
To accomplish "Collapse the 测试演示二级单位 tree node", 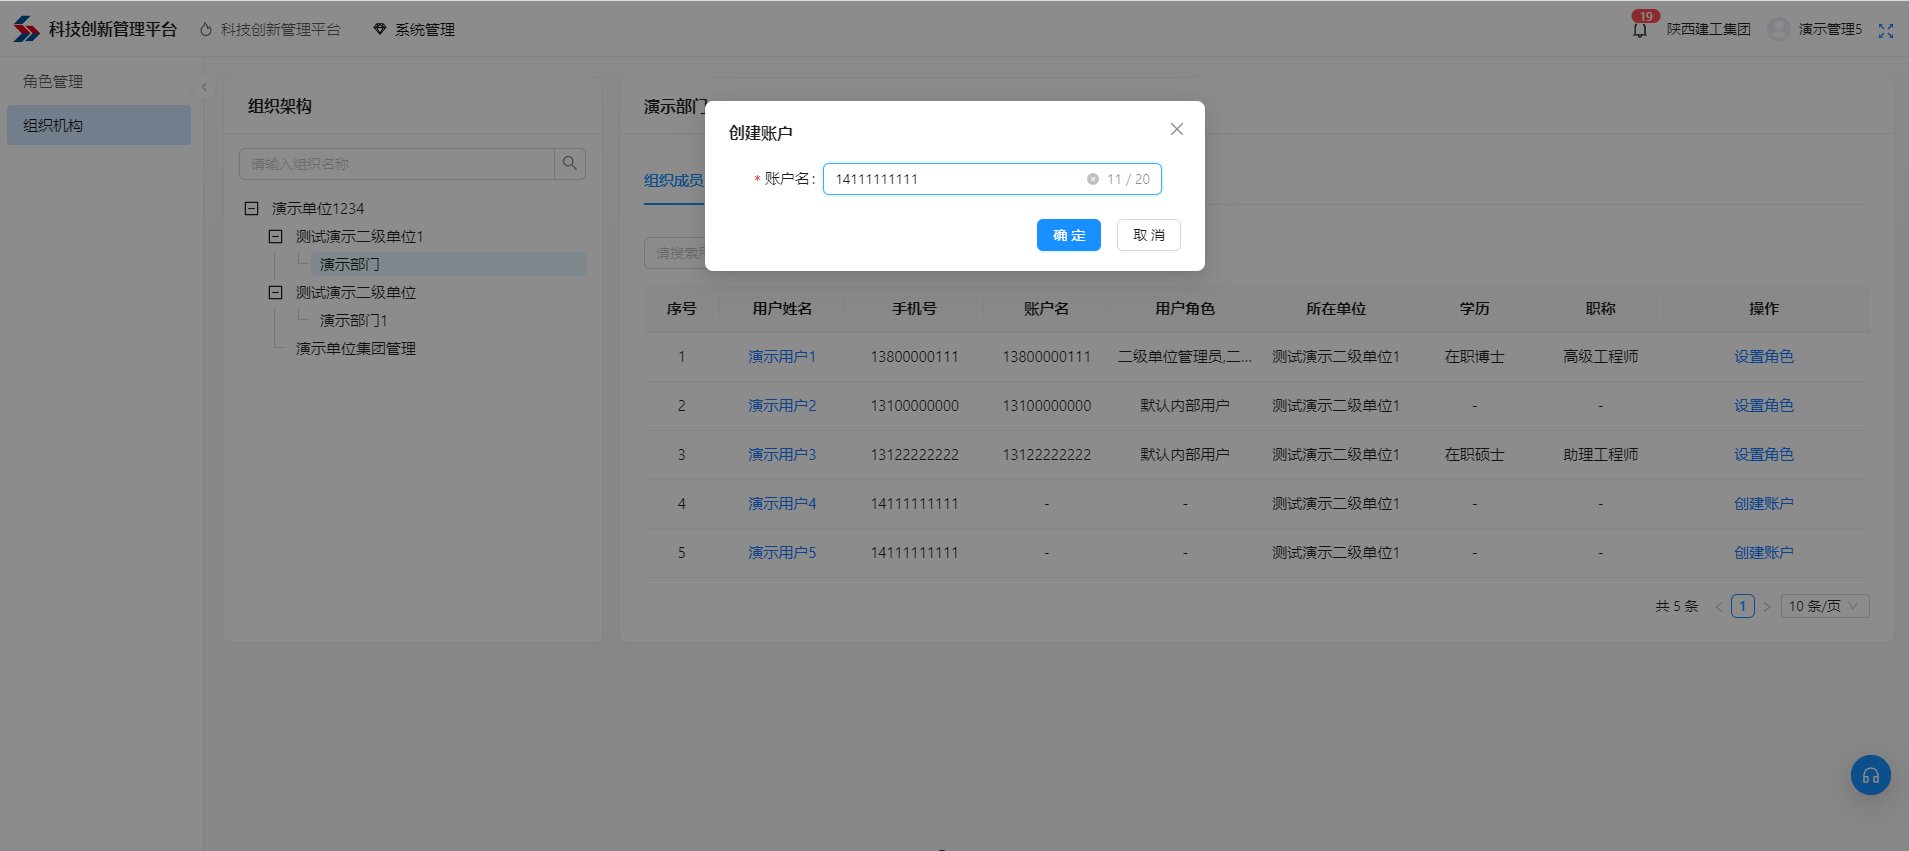I will tap(276, 292).
